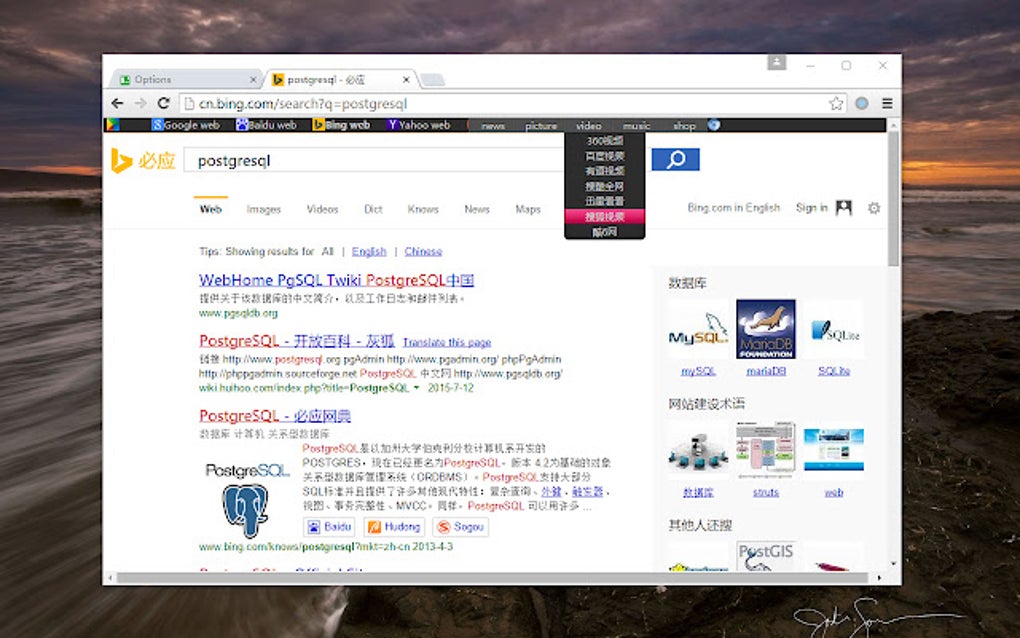Image resolution: width=1020 pixels, height=638 pixels.
Task: Click the round extension icon in toolbar
Action: 861,103
